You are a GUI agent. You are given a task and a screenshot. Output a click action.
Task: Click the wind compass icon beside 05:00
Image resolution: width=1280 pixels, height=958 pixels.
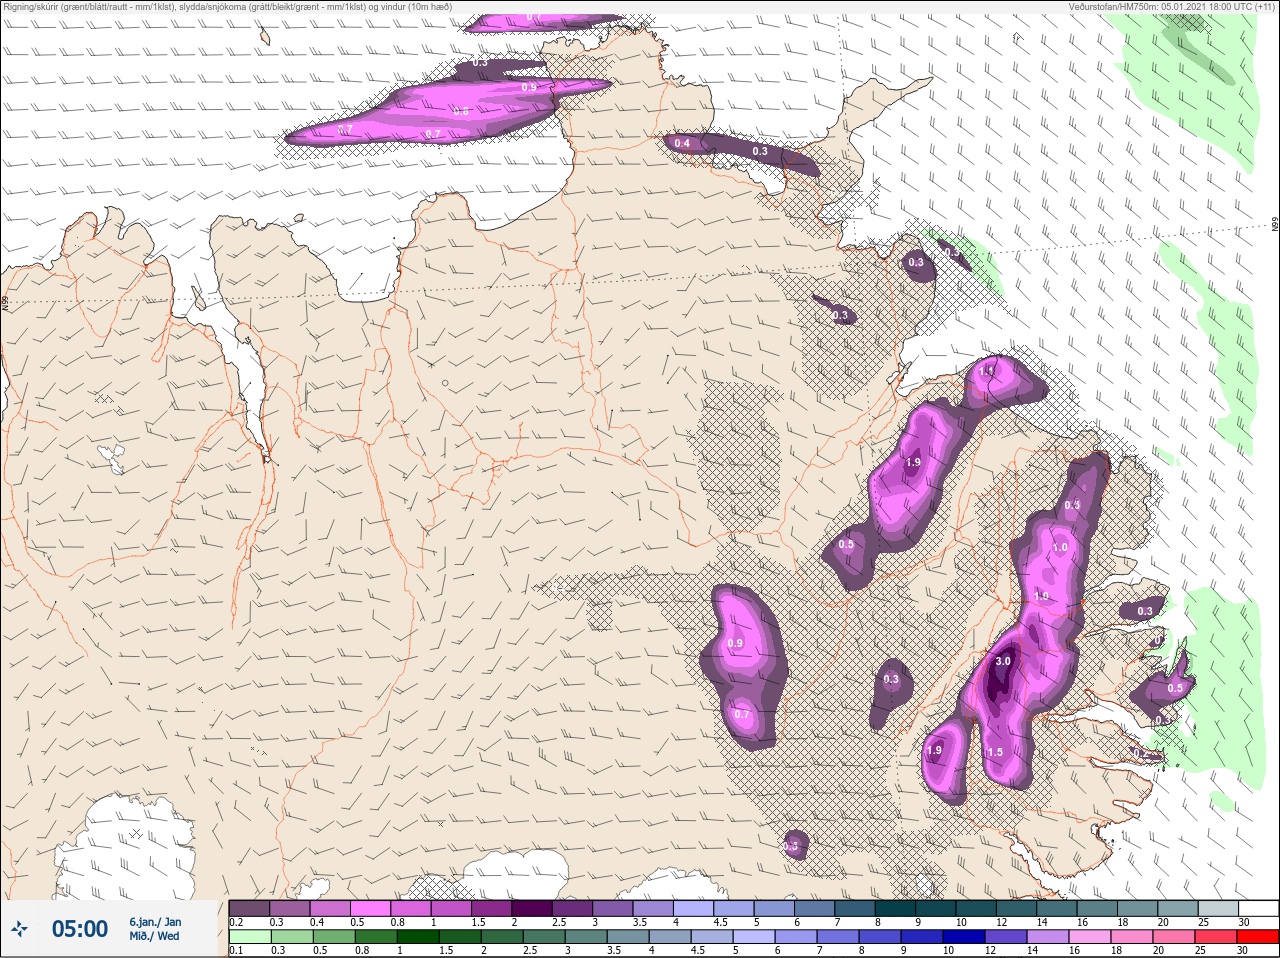coord(20,929)
